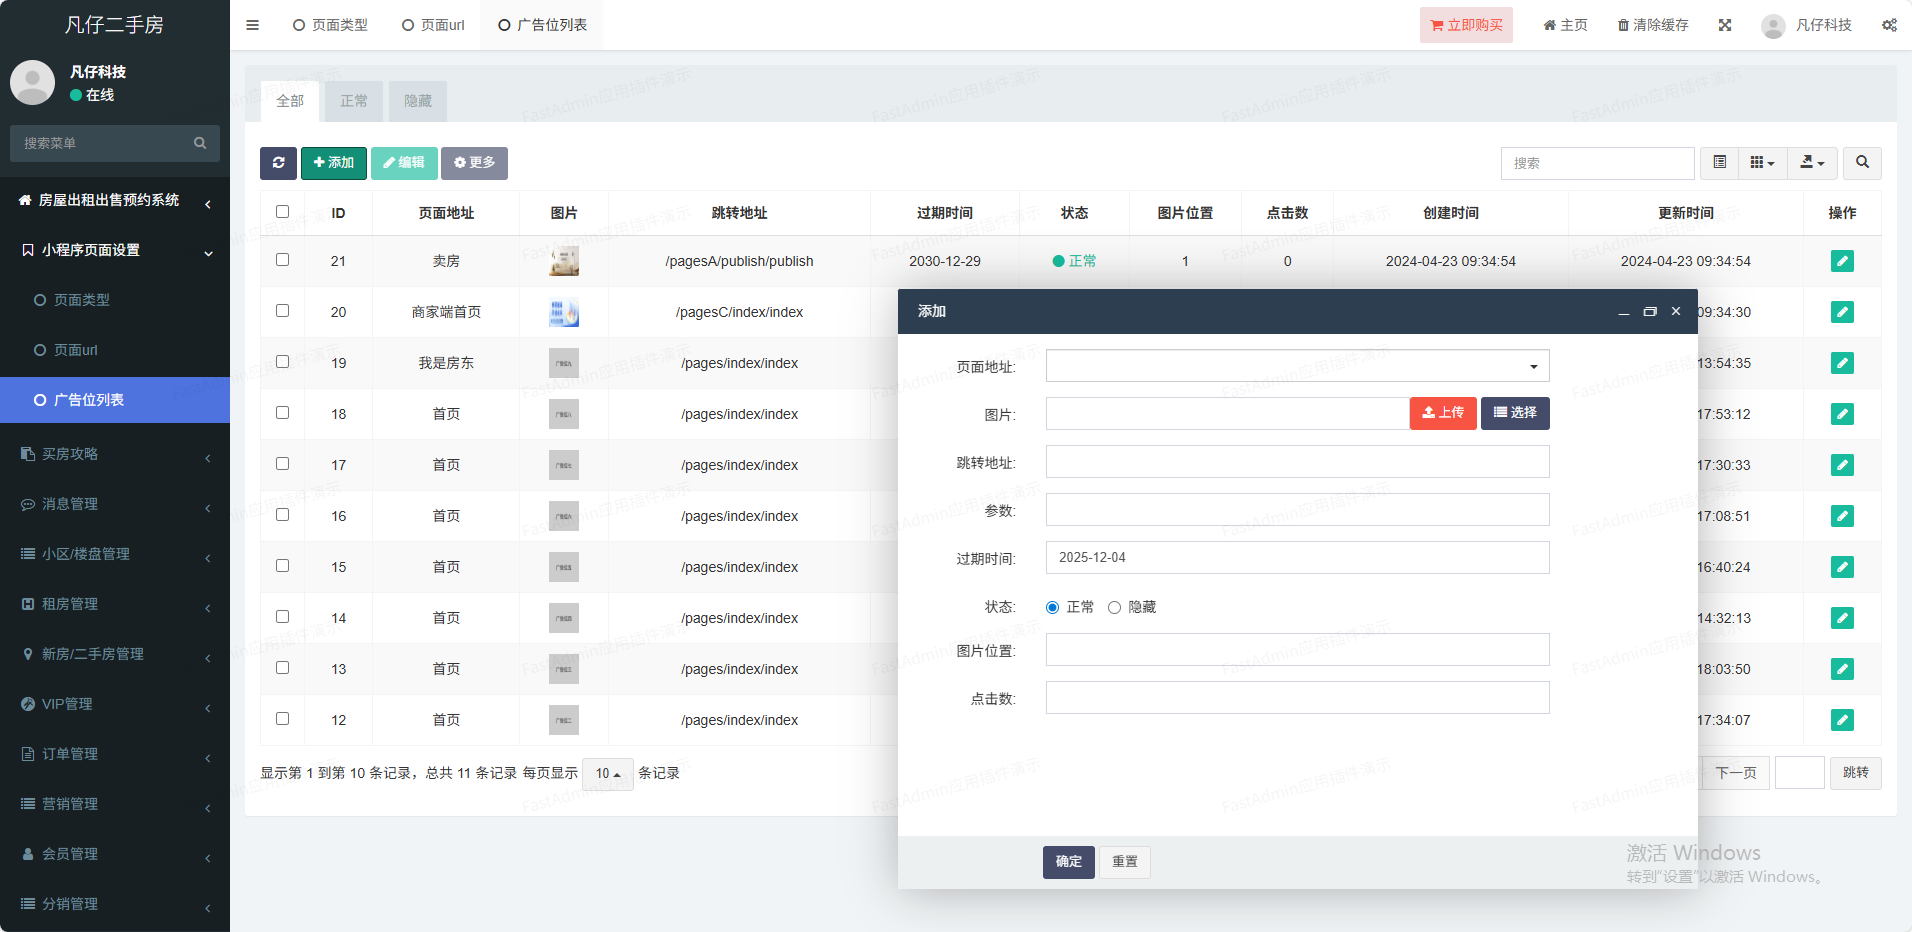1912x932 pixels.
Task: Open settings gears icon at top right
Action: coord(1889,25)
